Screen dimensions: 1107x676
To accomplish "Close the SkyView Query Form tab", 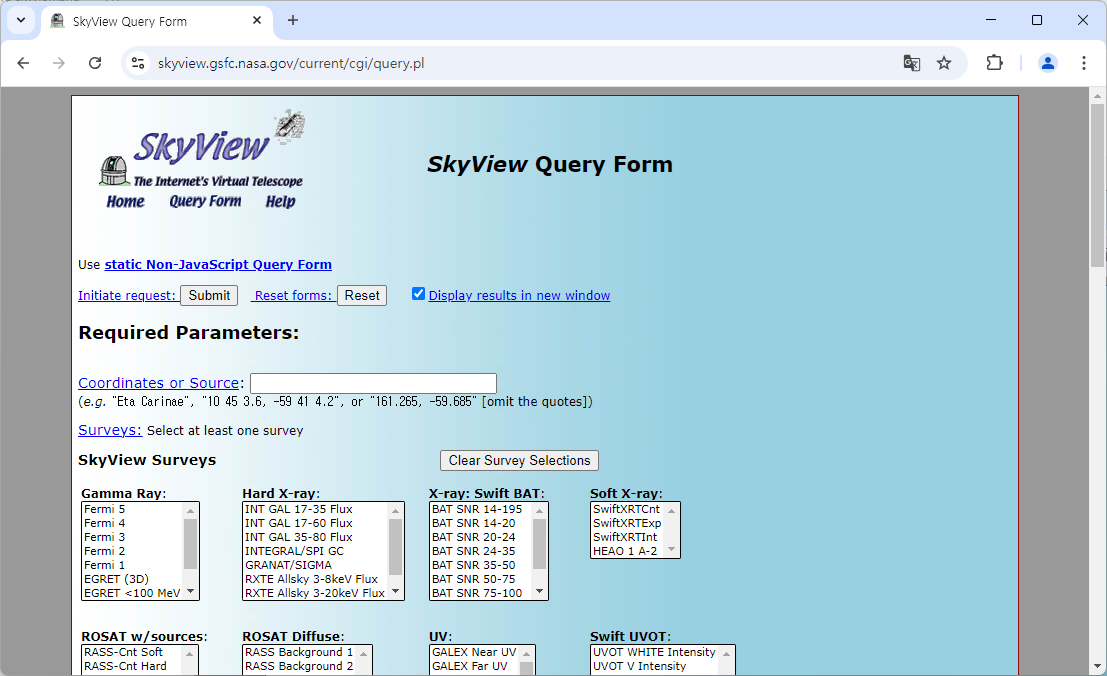I will pos(257,20).
